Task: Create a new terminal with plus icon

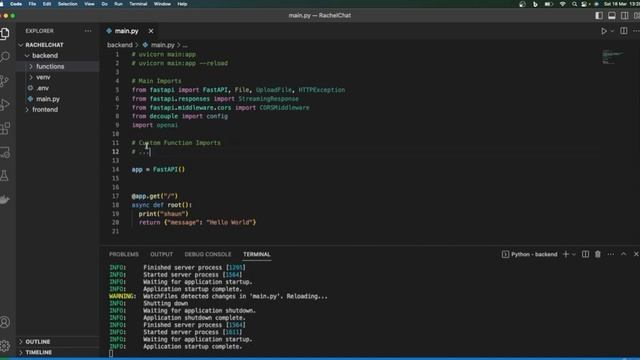Action: [x=566, y=254]
